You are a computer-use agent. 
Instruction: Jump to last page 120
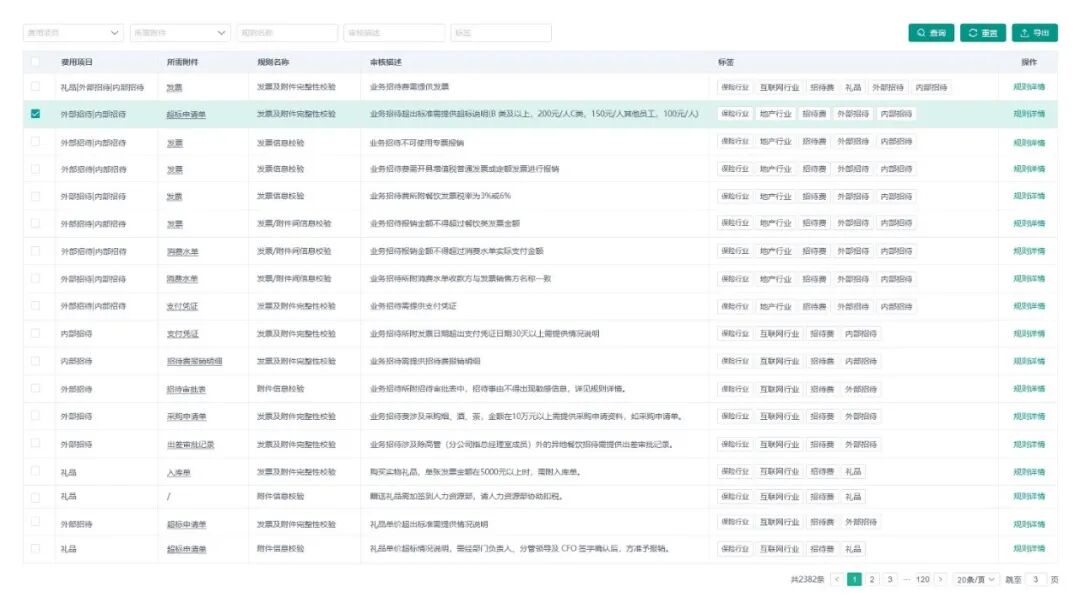pos(922,579)
